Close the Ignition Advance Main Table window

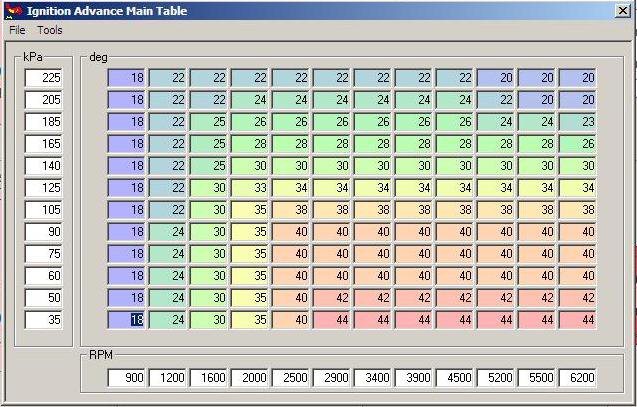click(622, 11)
